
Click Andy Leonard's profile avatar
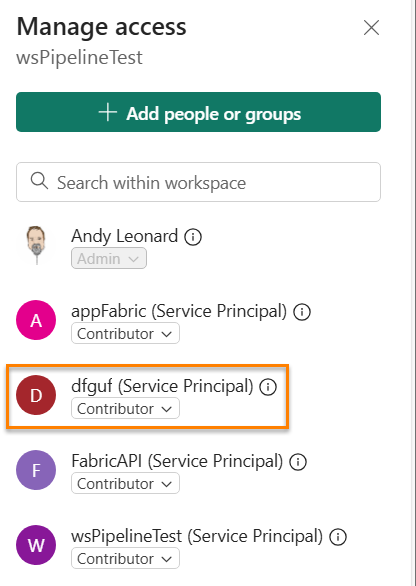[x=36, y=245]
